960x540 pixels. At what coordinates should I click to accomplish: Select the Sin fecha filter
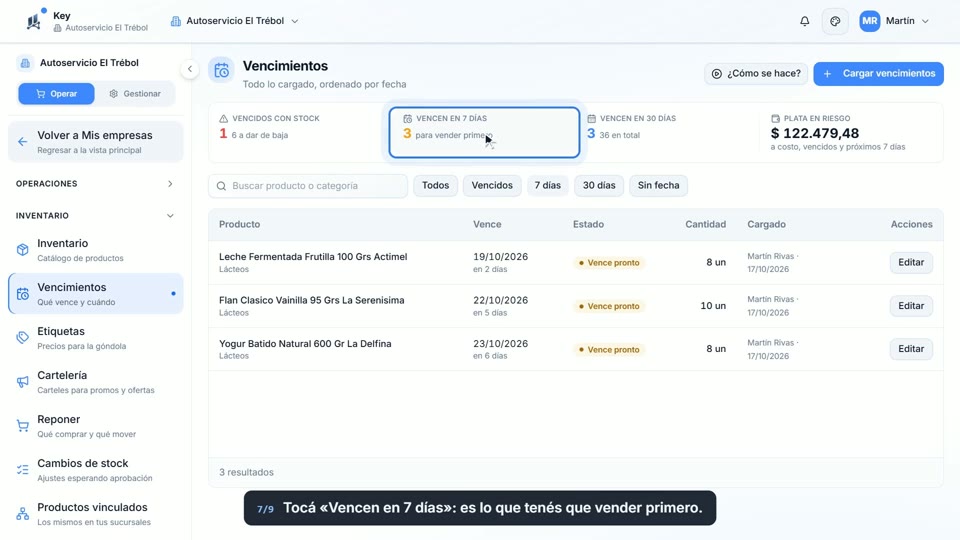point(658,186)
